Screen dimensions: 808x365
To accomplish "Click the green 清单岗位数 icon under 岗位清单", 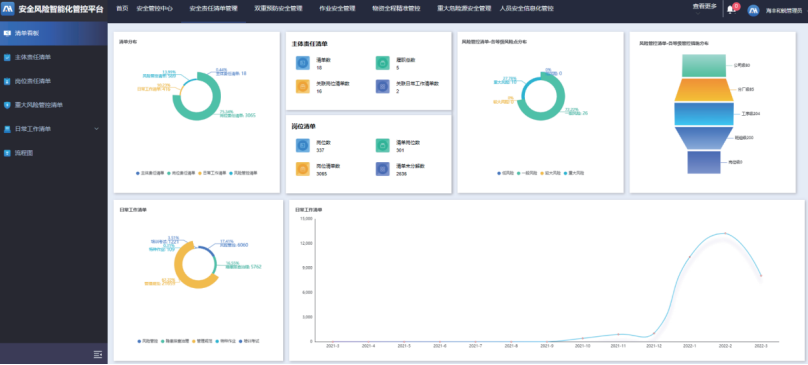I will (x=382, y=145).
